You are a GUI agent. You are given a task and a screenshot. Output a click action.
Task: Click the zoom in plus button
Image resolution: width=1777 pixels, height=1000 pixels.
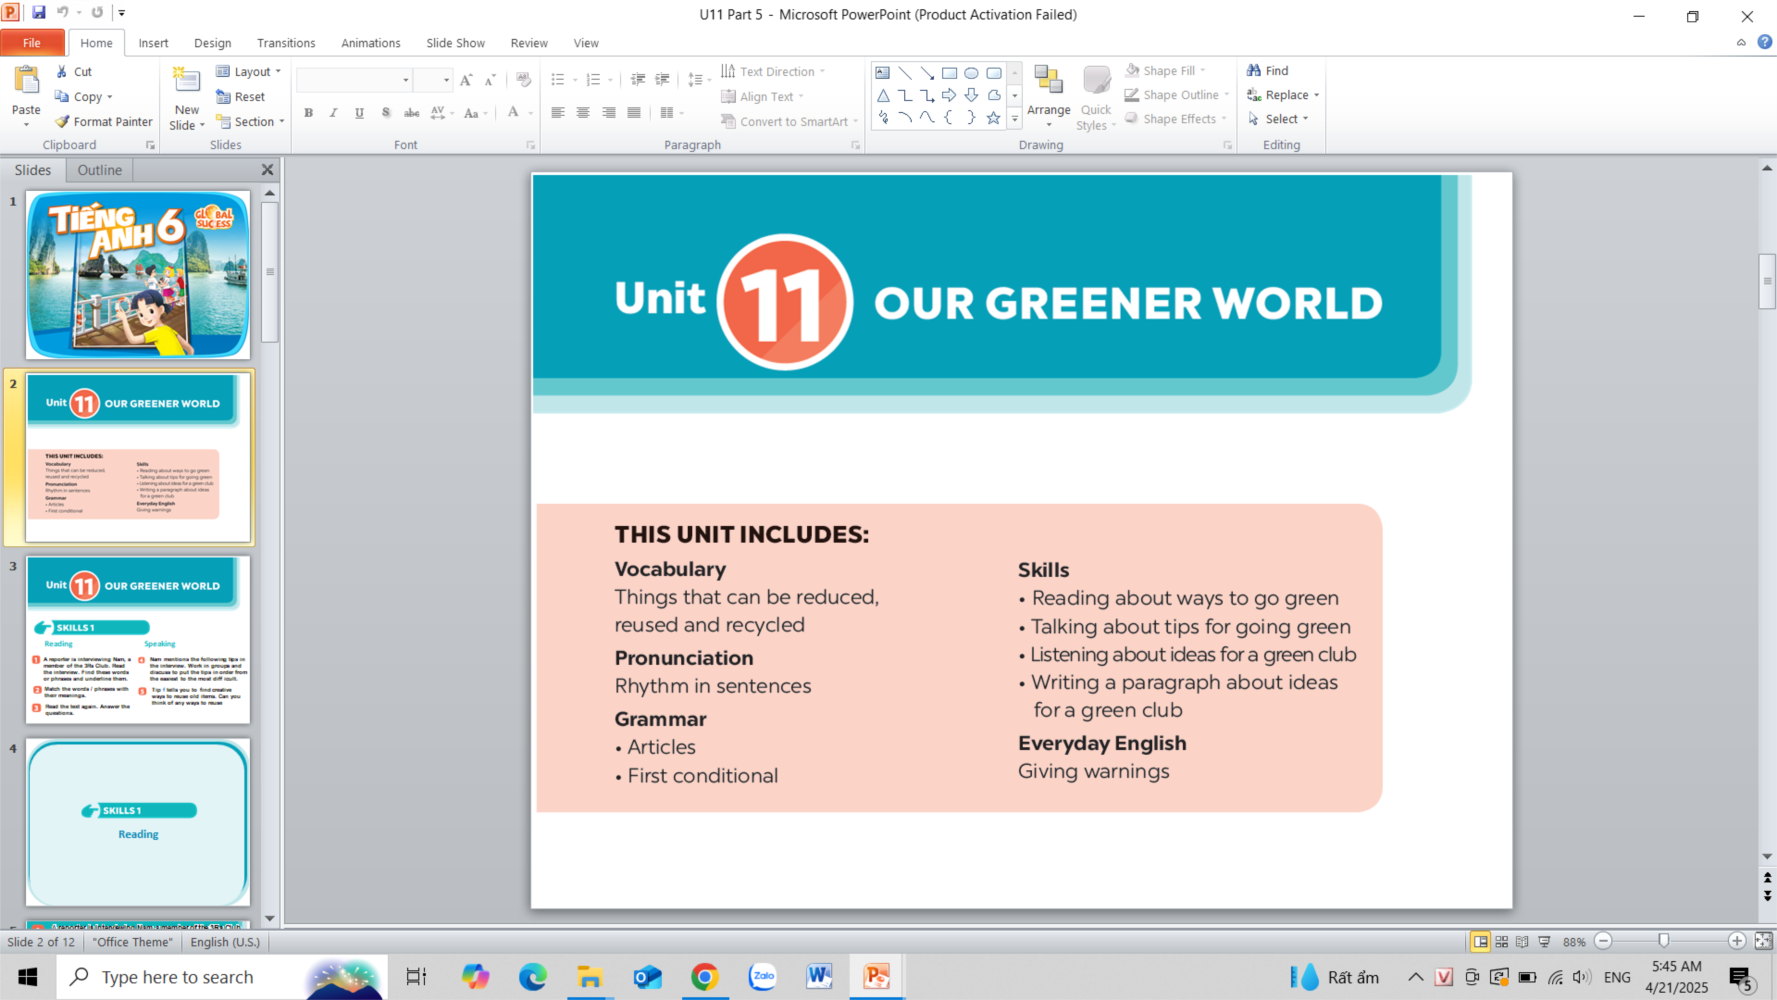[1736, 942]
